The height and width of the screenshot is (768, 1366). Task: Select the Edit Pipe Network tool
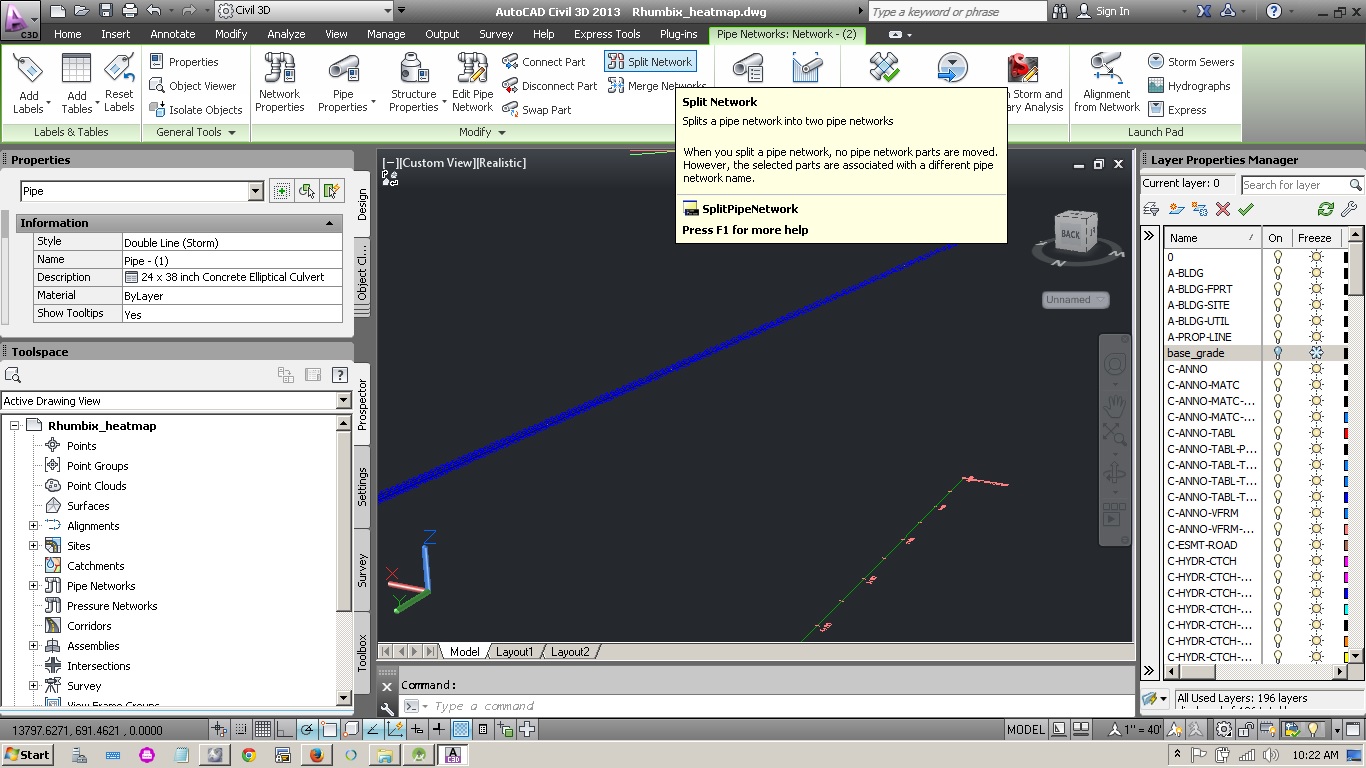click(x=471, y=82)
